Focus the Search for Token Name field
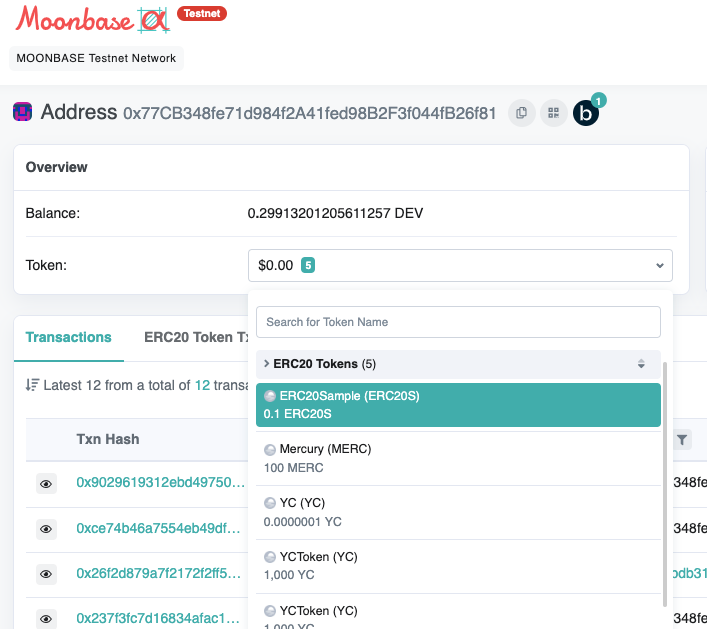The height and width of the screenshot is (629, 707). [458, 322]
